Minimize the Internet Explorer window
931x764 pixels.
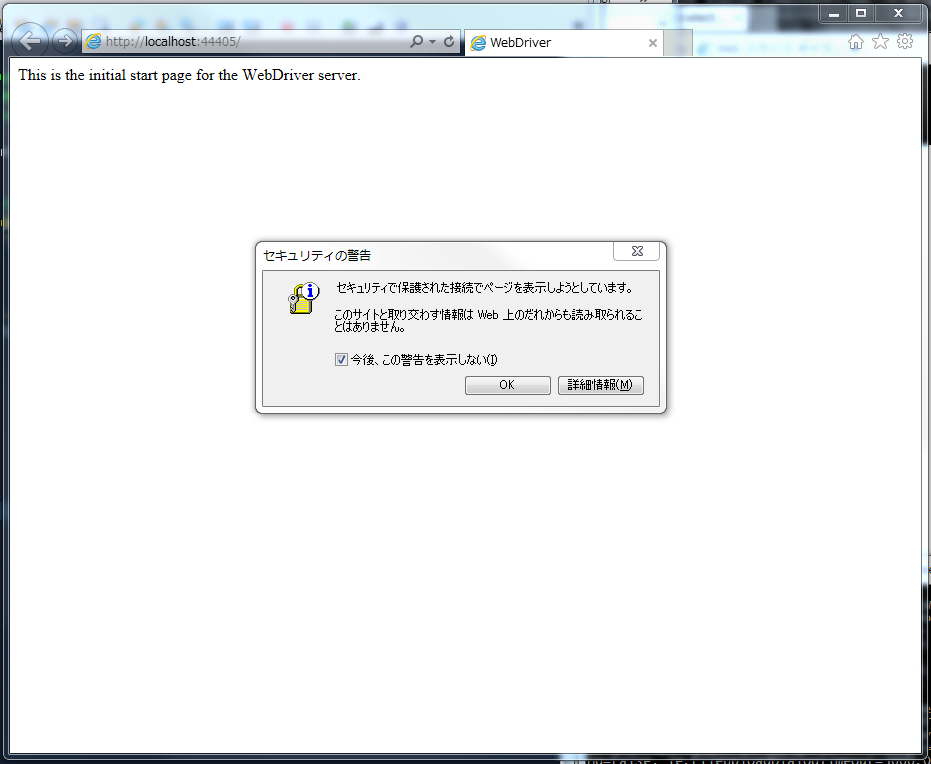point(834,13)
